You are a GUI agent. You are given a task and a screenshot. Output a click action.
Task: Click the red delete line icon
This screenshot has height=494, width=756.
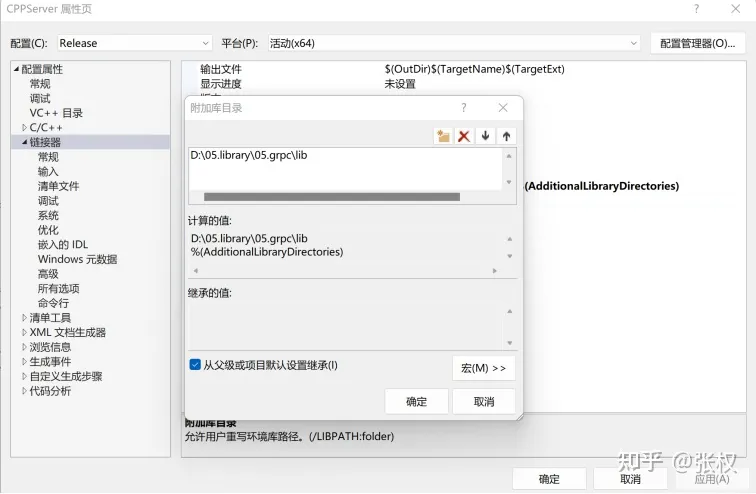[x=464, y=136]
